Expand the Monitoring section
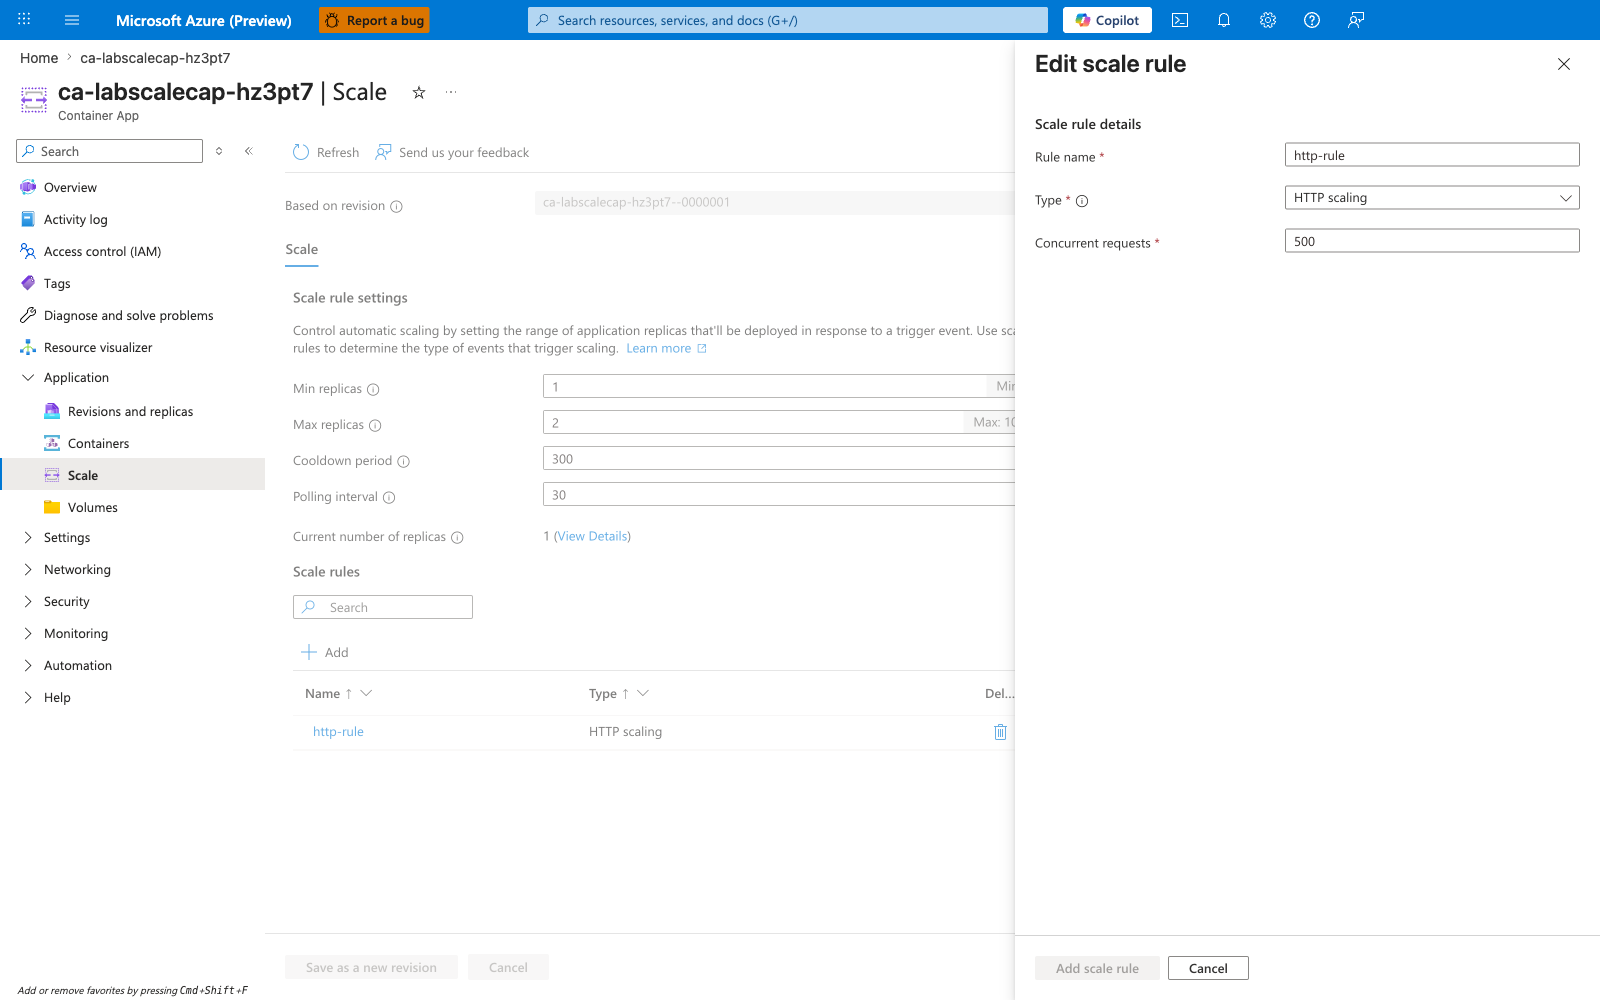1600x1000 pixels. (28, 633)
